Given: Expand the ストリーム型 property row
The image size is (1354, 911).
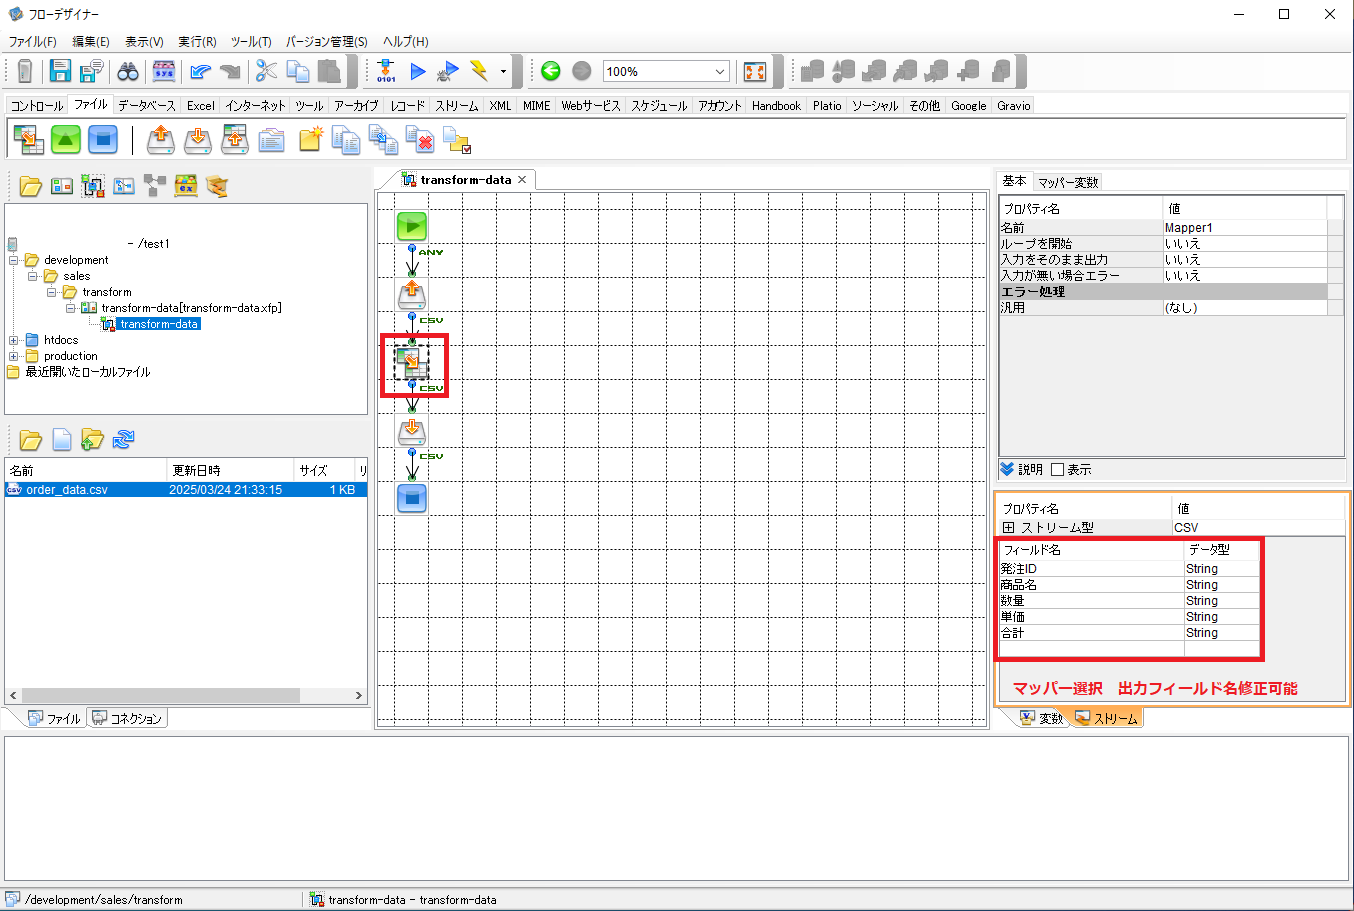Looking at the screenshot, I should (1008, 527).
